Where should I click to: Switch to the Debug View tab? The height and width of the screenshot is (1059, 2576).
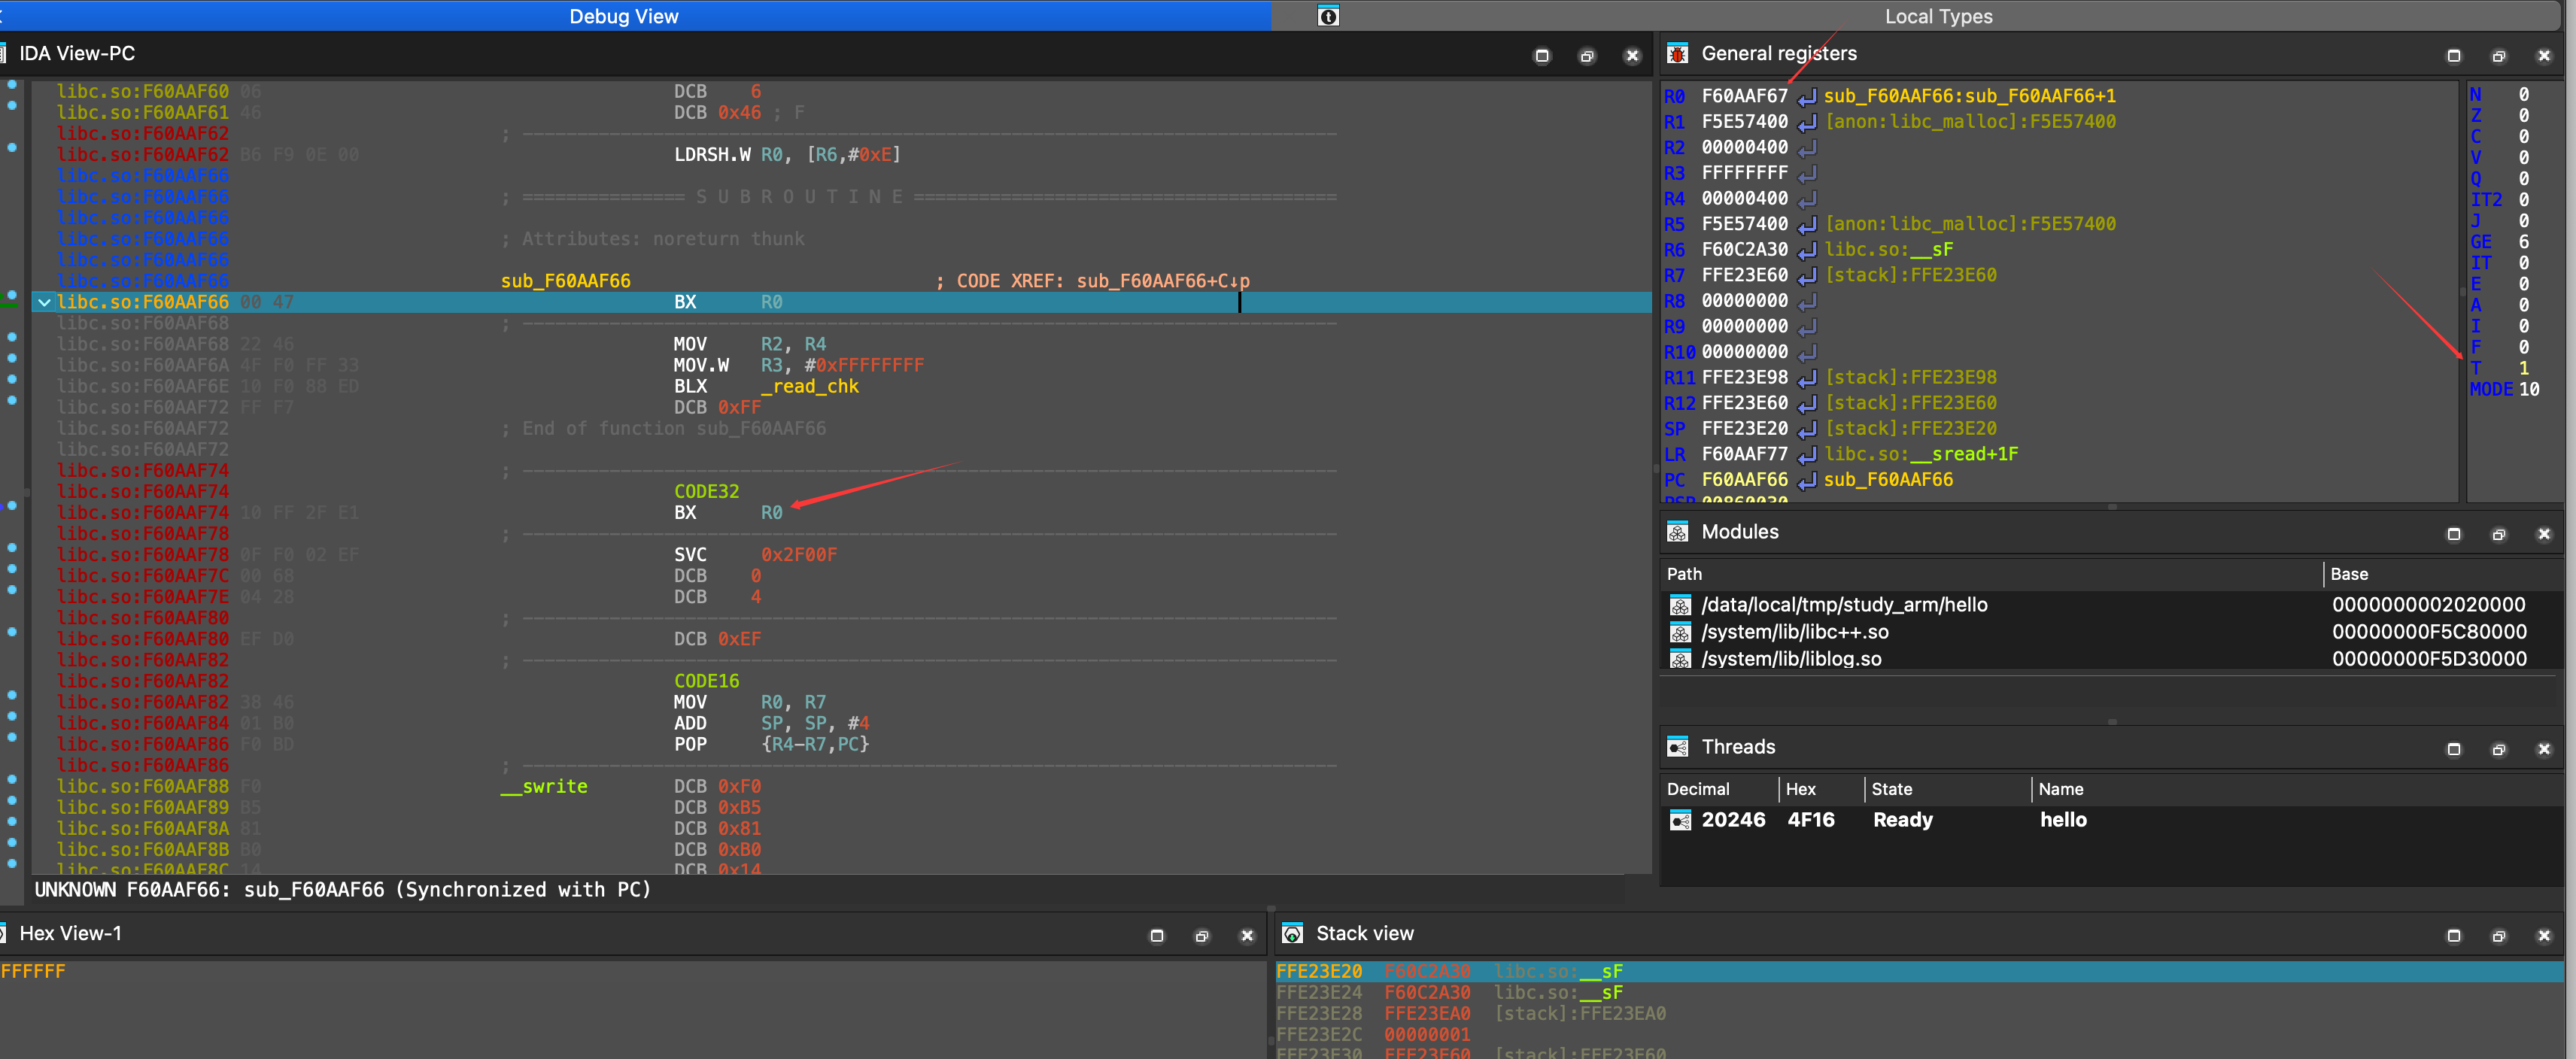[623, 16]
